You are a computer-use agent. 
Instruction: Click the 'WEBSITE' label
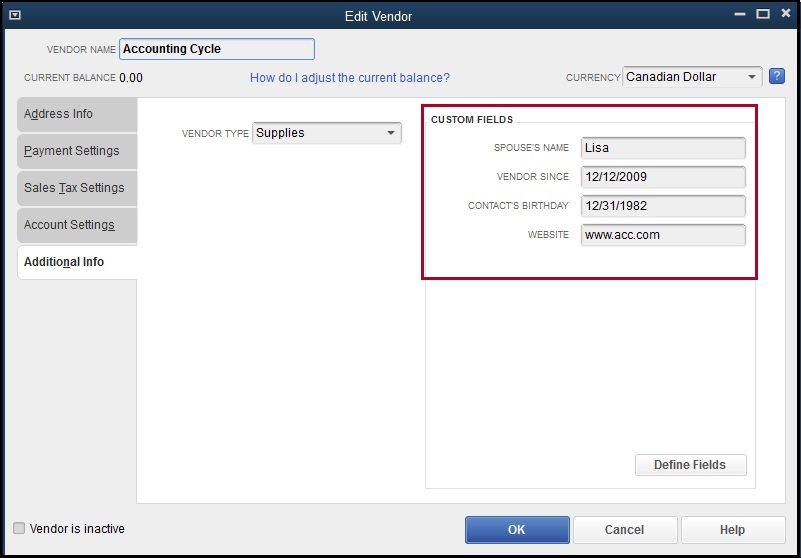click(x=548, y=235)
